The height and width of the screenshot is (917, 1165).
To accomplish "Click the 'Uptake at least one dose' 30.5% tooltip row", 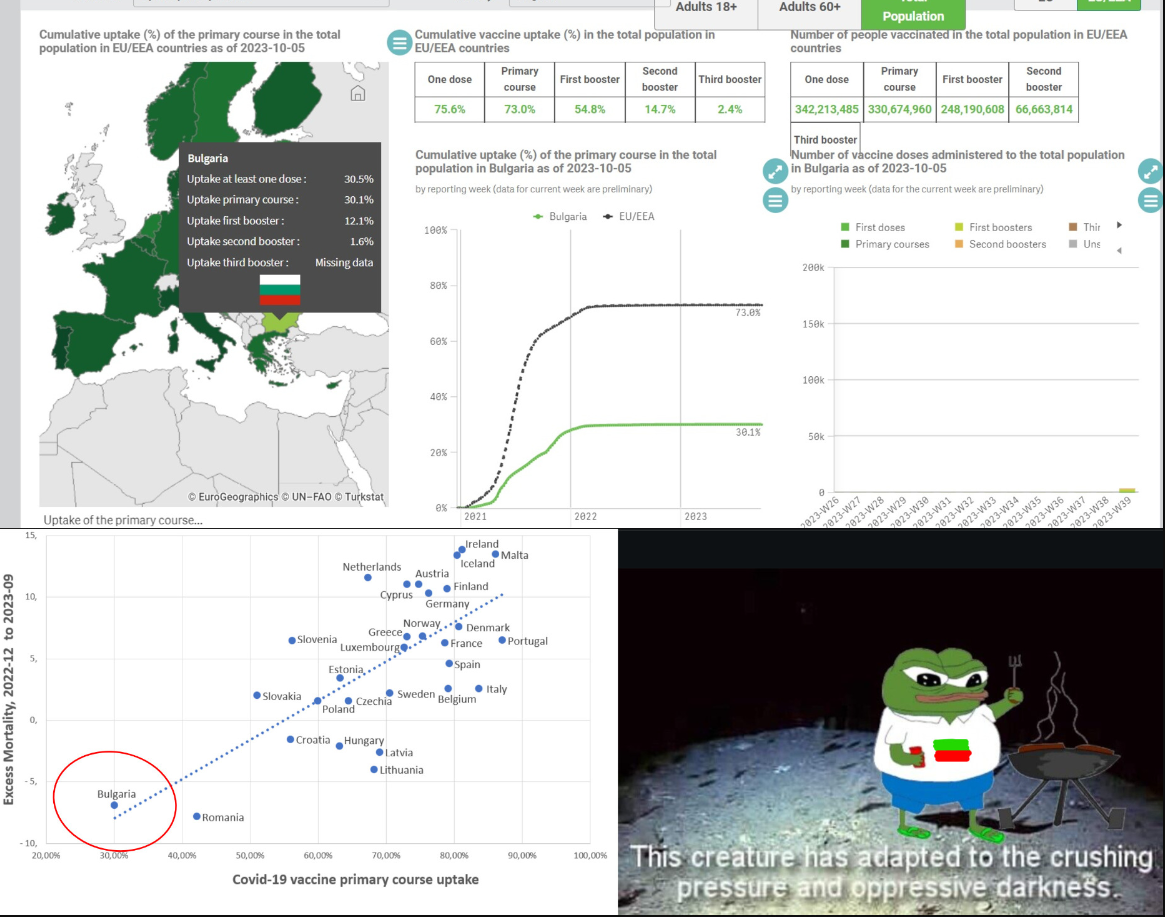I will pos(279,179).
